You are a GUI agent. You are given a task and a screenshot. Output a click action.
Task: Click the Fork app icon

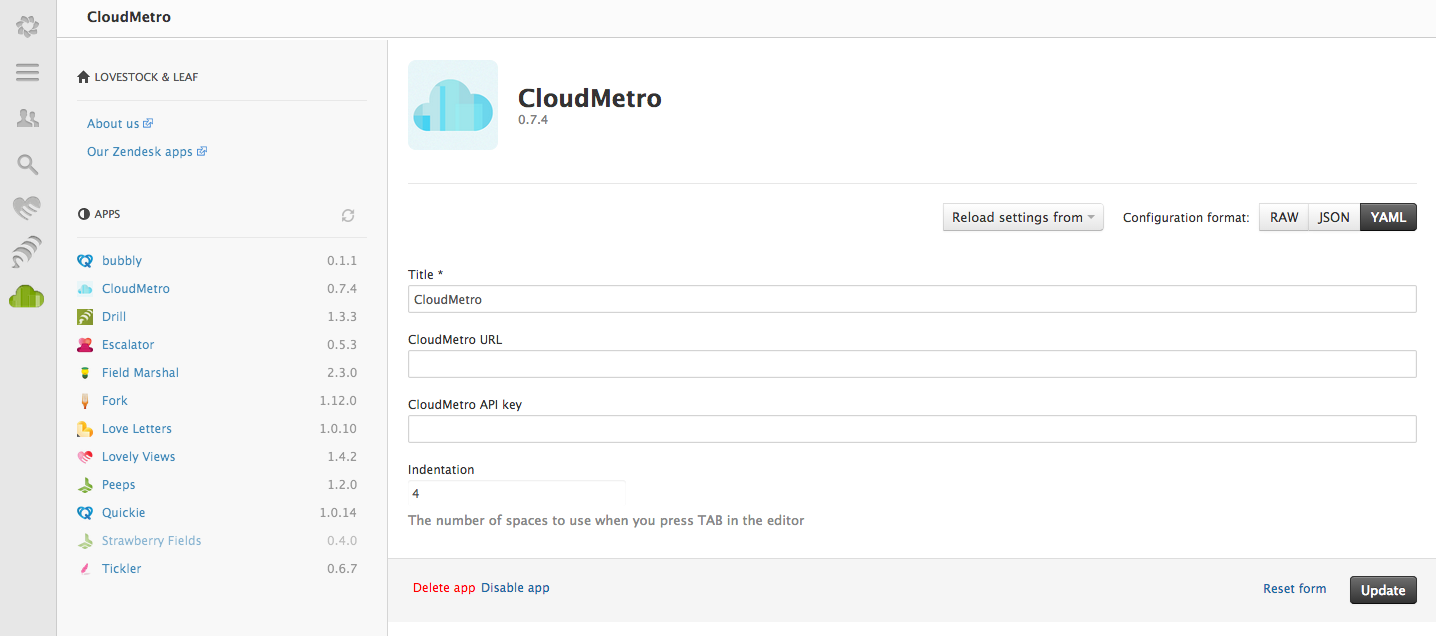[x=85, y=401]
